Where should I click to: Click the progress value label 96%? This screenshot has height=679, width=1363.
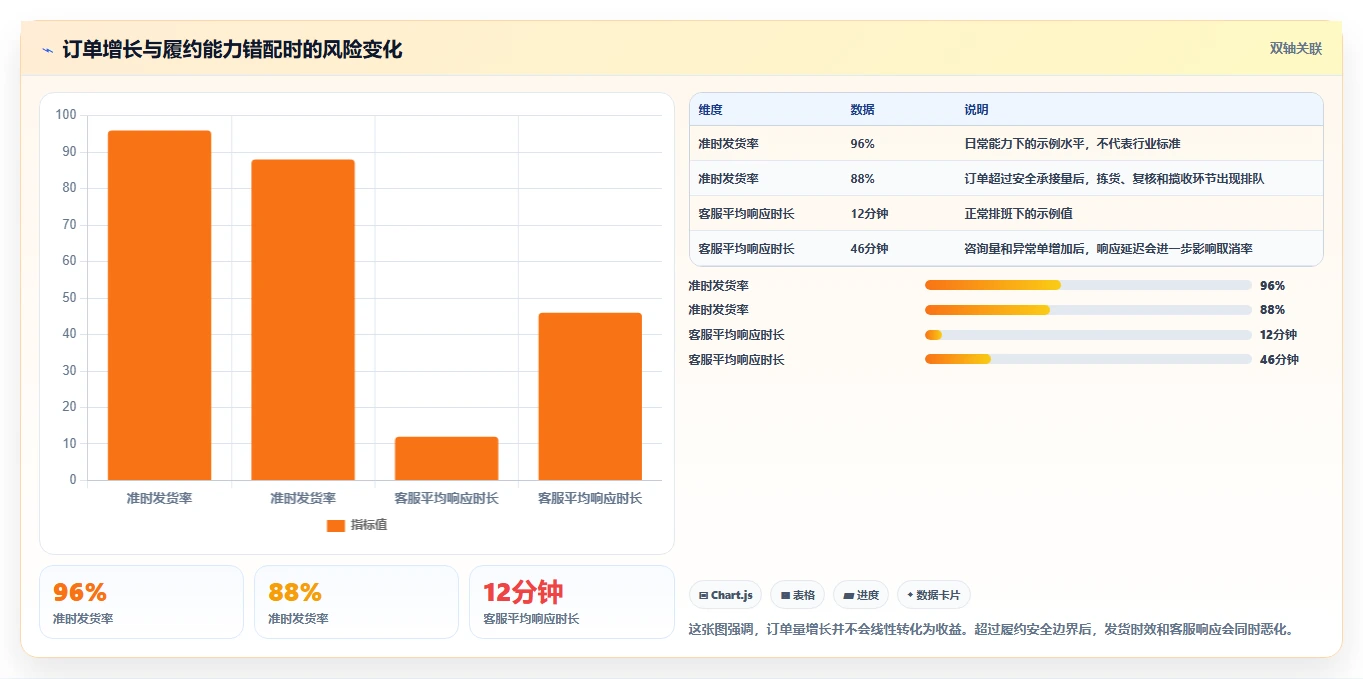[1272, 286]
